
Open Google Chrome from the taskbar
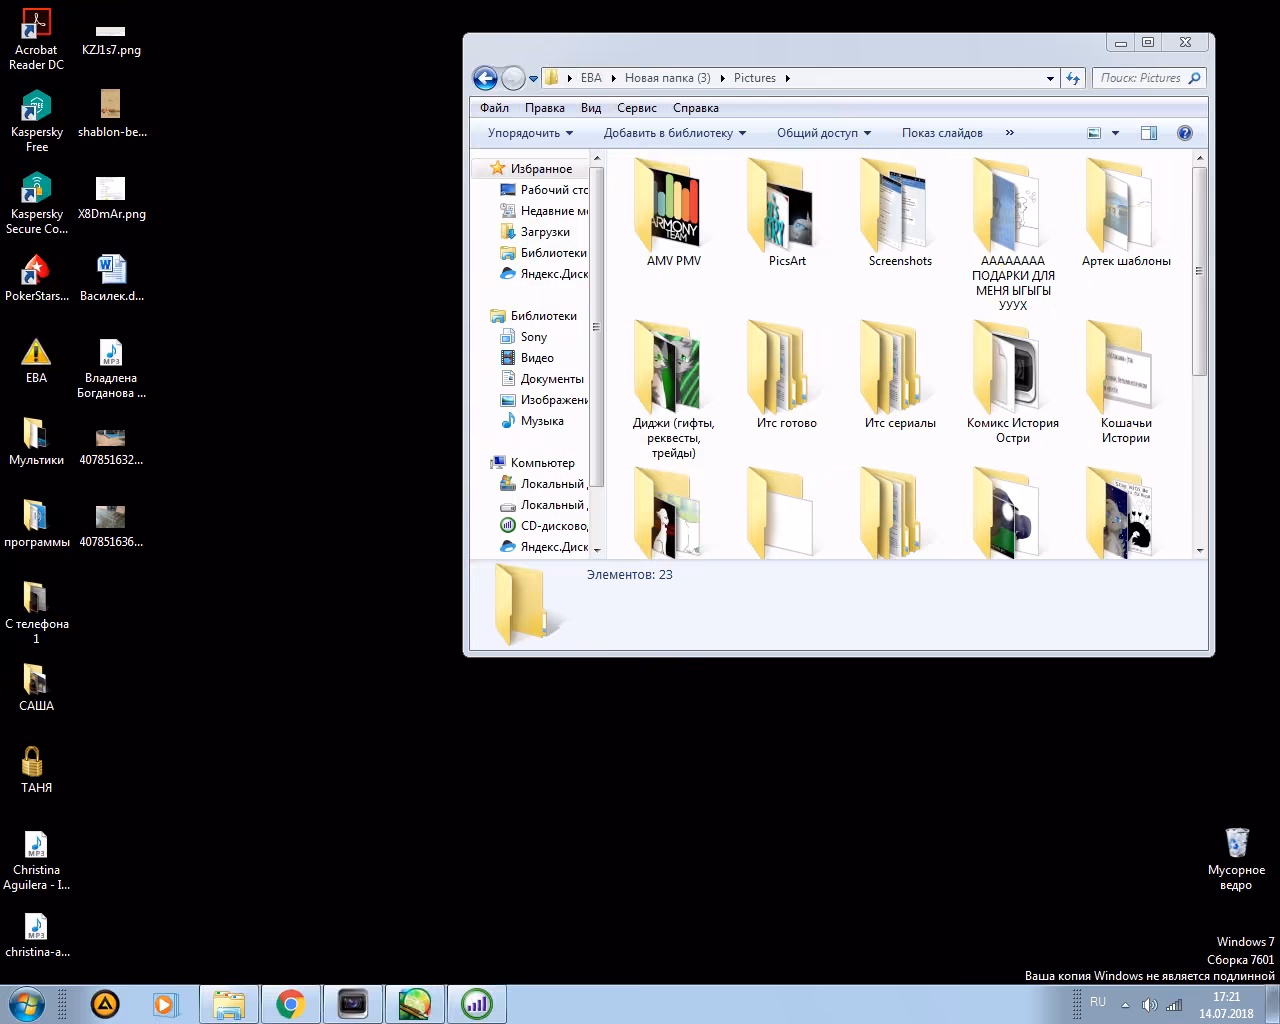point(291,1004)
